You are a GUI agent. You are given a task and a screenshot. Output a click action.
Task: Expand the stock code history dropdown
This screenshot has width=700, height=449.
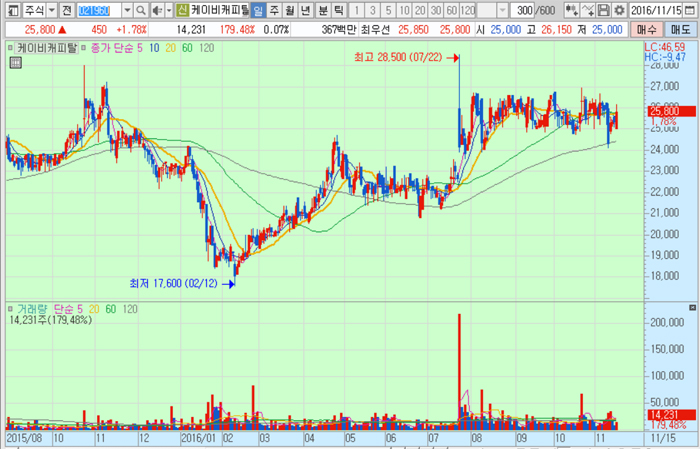(x=127, y=9)
